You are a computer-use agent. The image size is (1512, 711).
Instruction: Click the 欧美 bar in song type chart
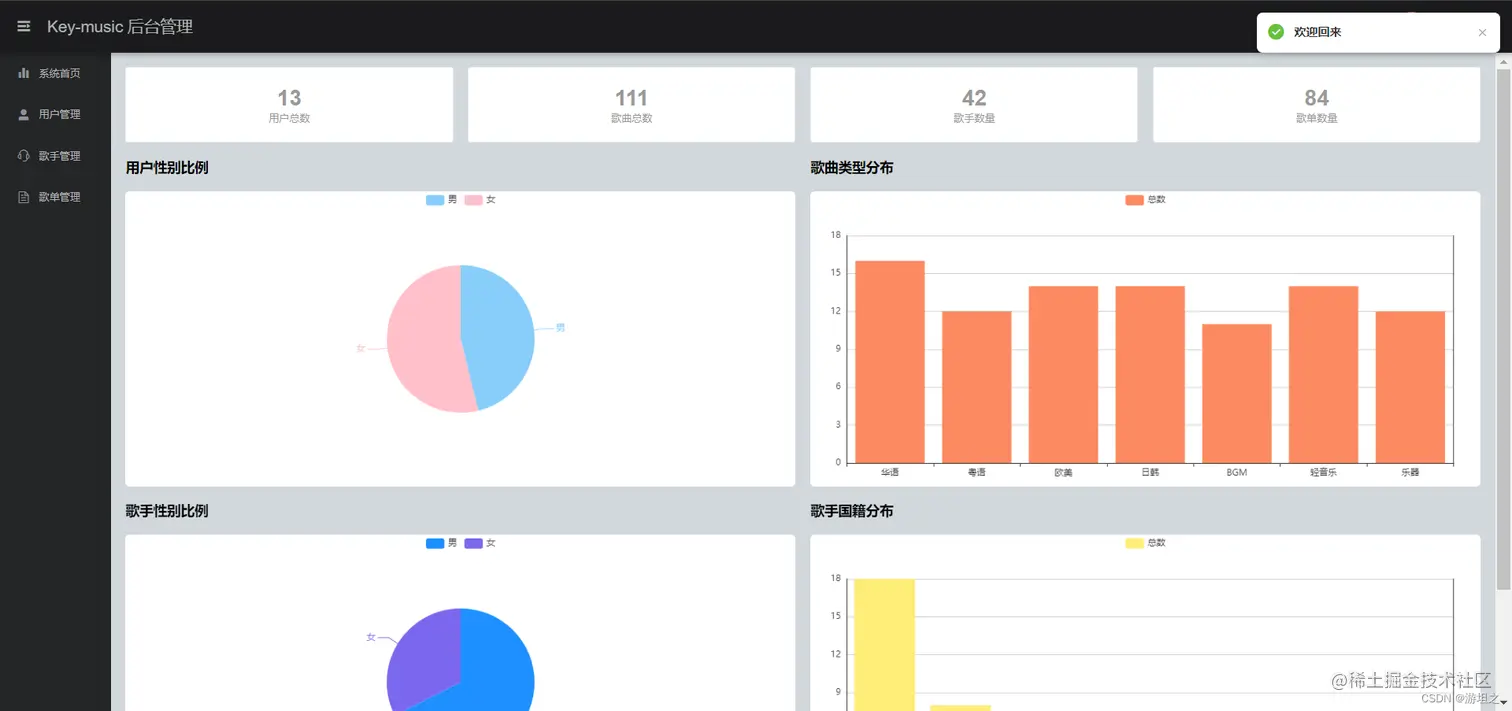1063,375
